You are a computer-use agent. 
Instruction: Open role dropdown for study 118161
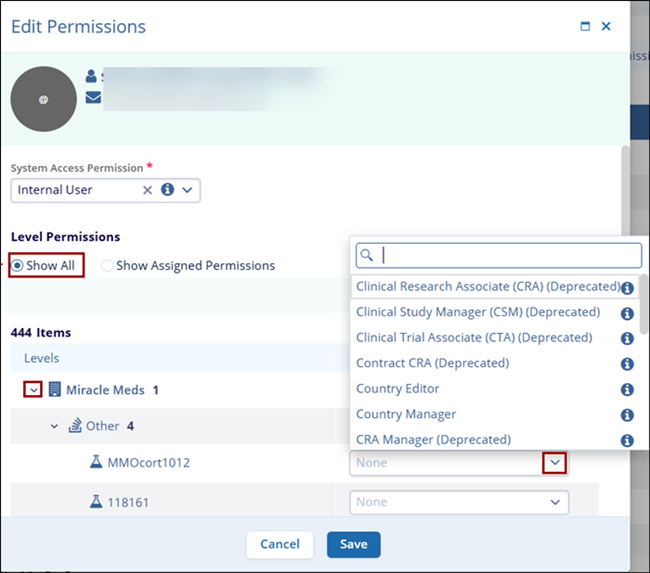click(554, 502)
